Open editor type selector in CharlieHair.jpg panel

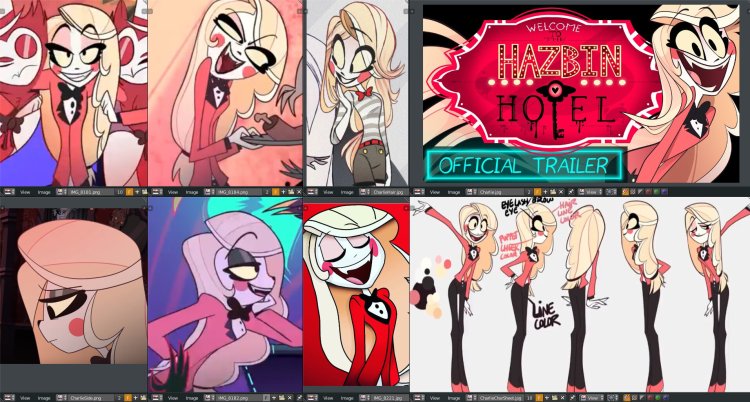(x=313, y=191)
